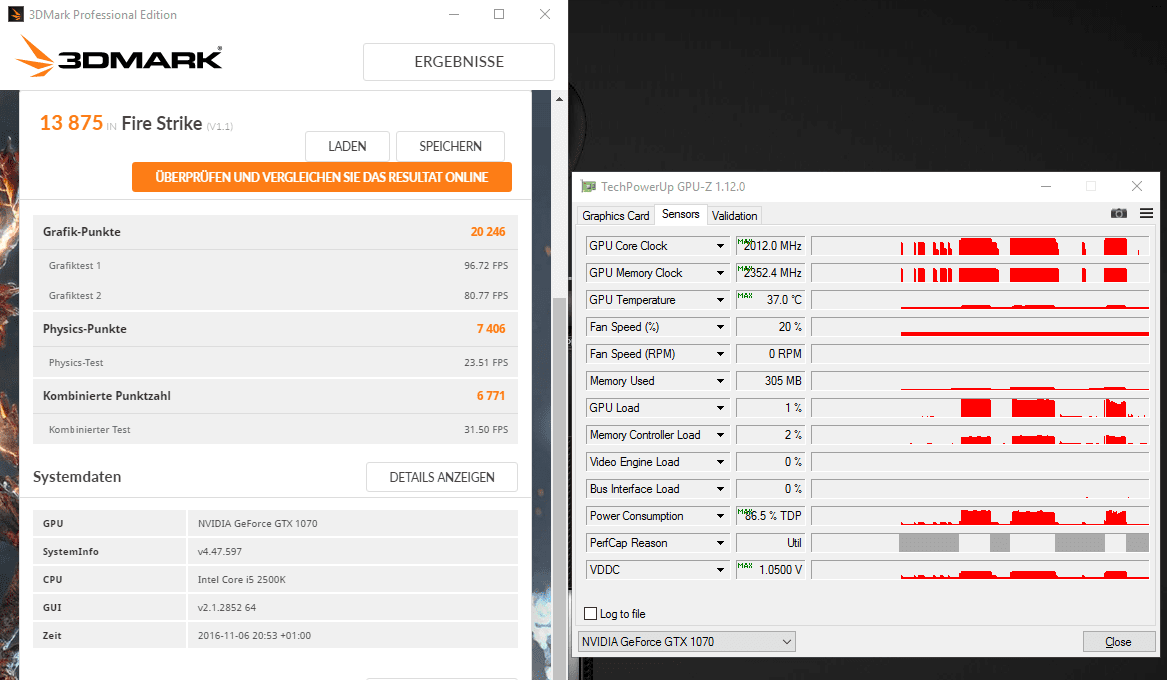The width and height of the screenshot is (1167, 680).
Task: Switch to the Graphics Card tab
Action: (616, 216)
